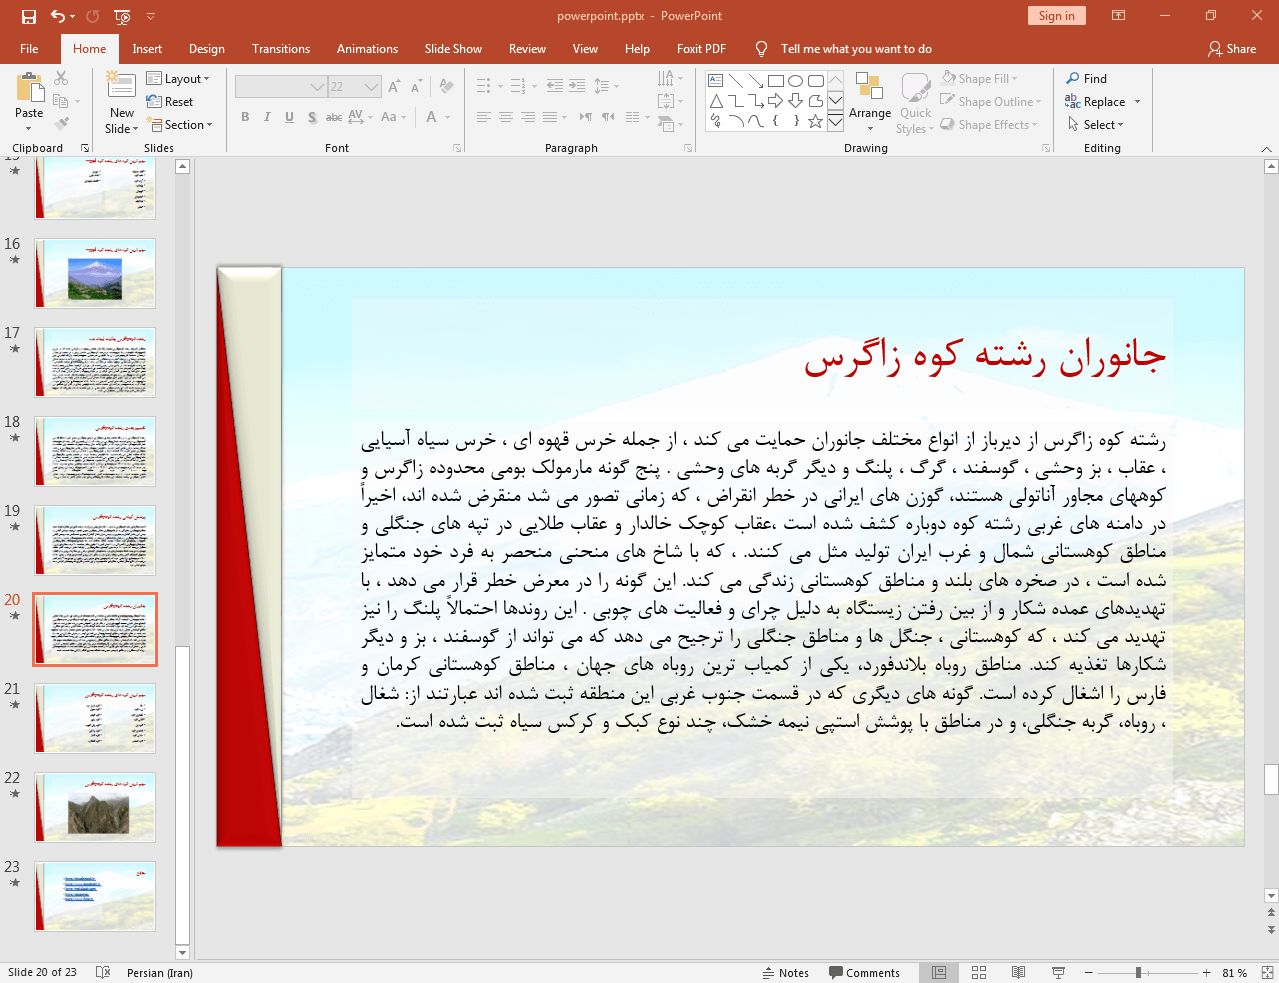Click the zoom out minus button
1279x983 pixels.
coord(1088,972)
